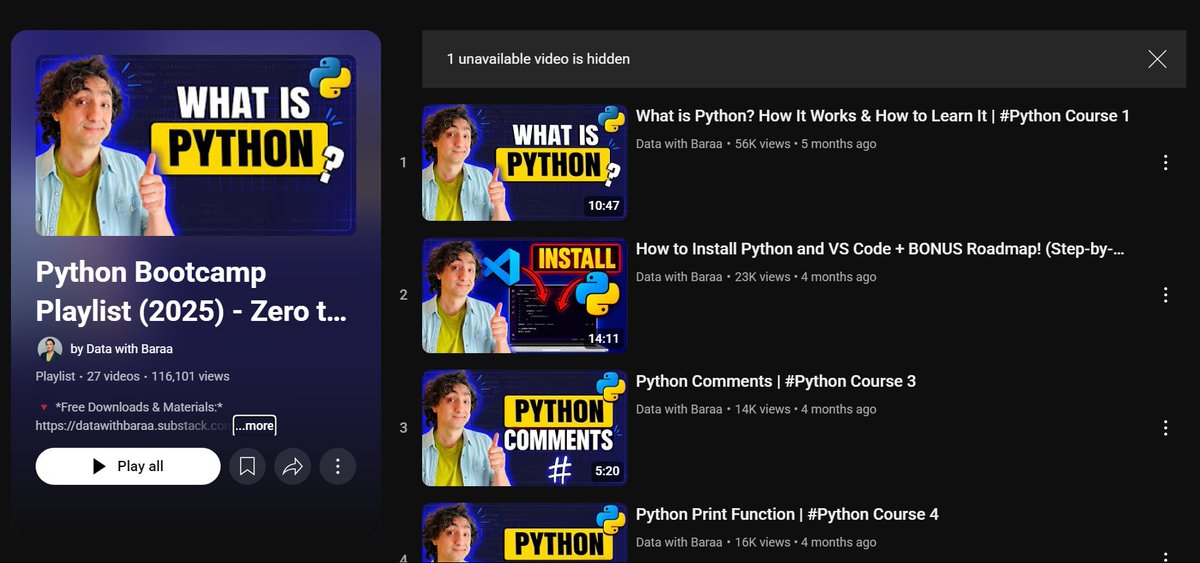The image size is (1200, 563).
Task: Start playlist with Play all button
Action: pos(128,466)
